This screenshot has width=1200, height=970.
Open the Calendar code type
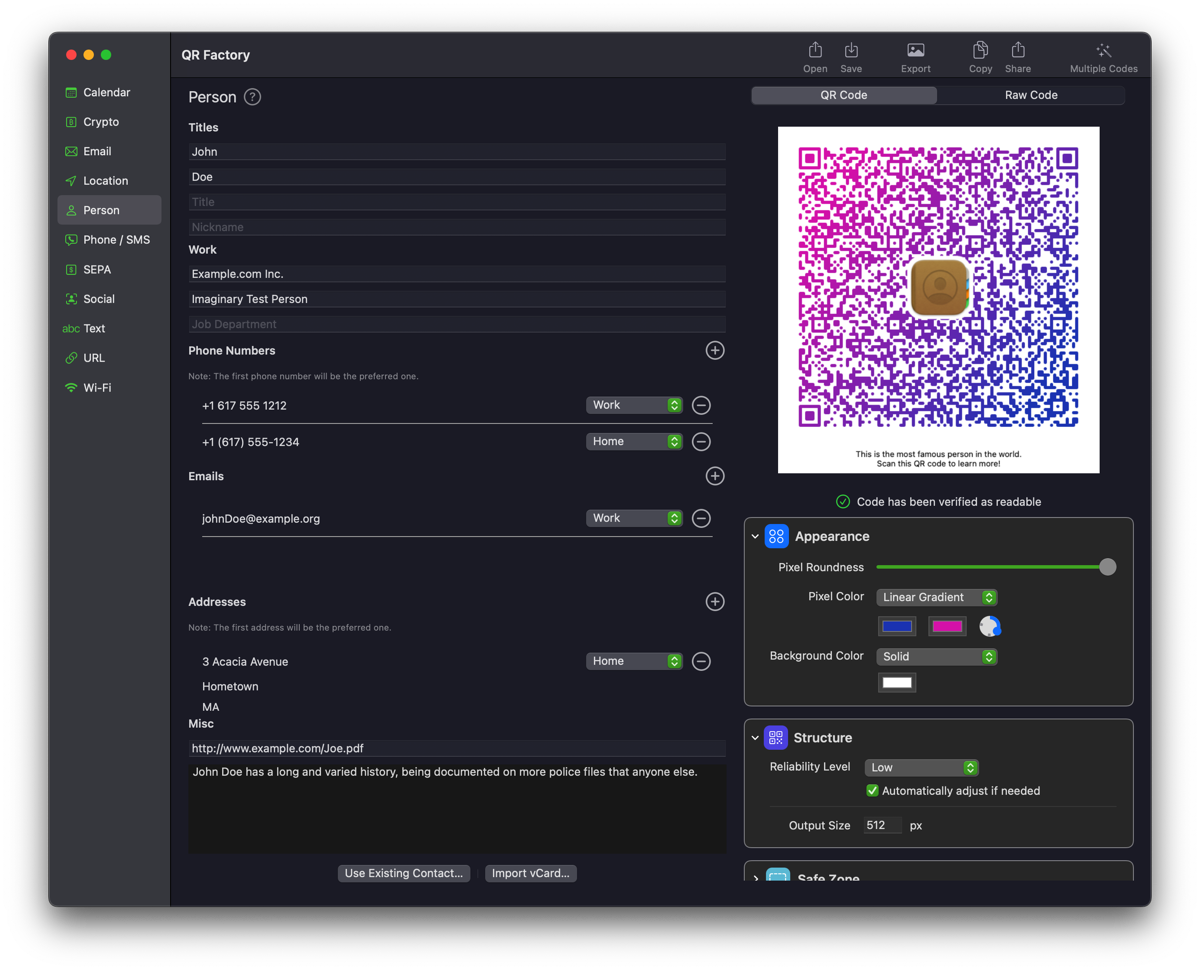coord(108,92)
